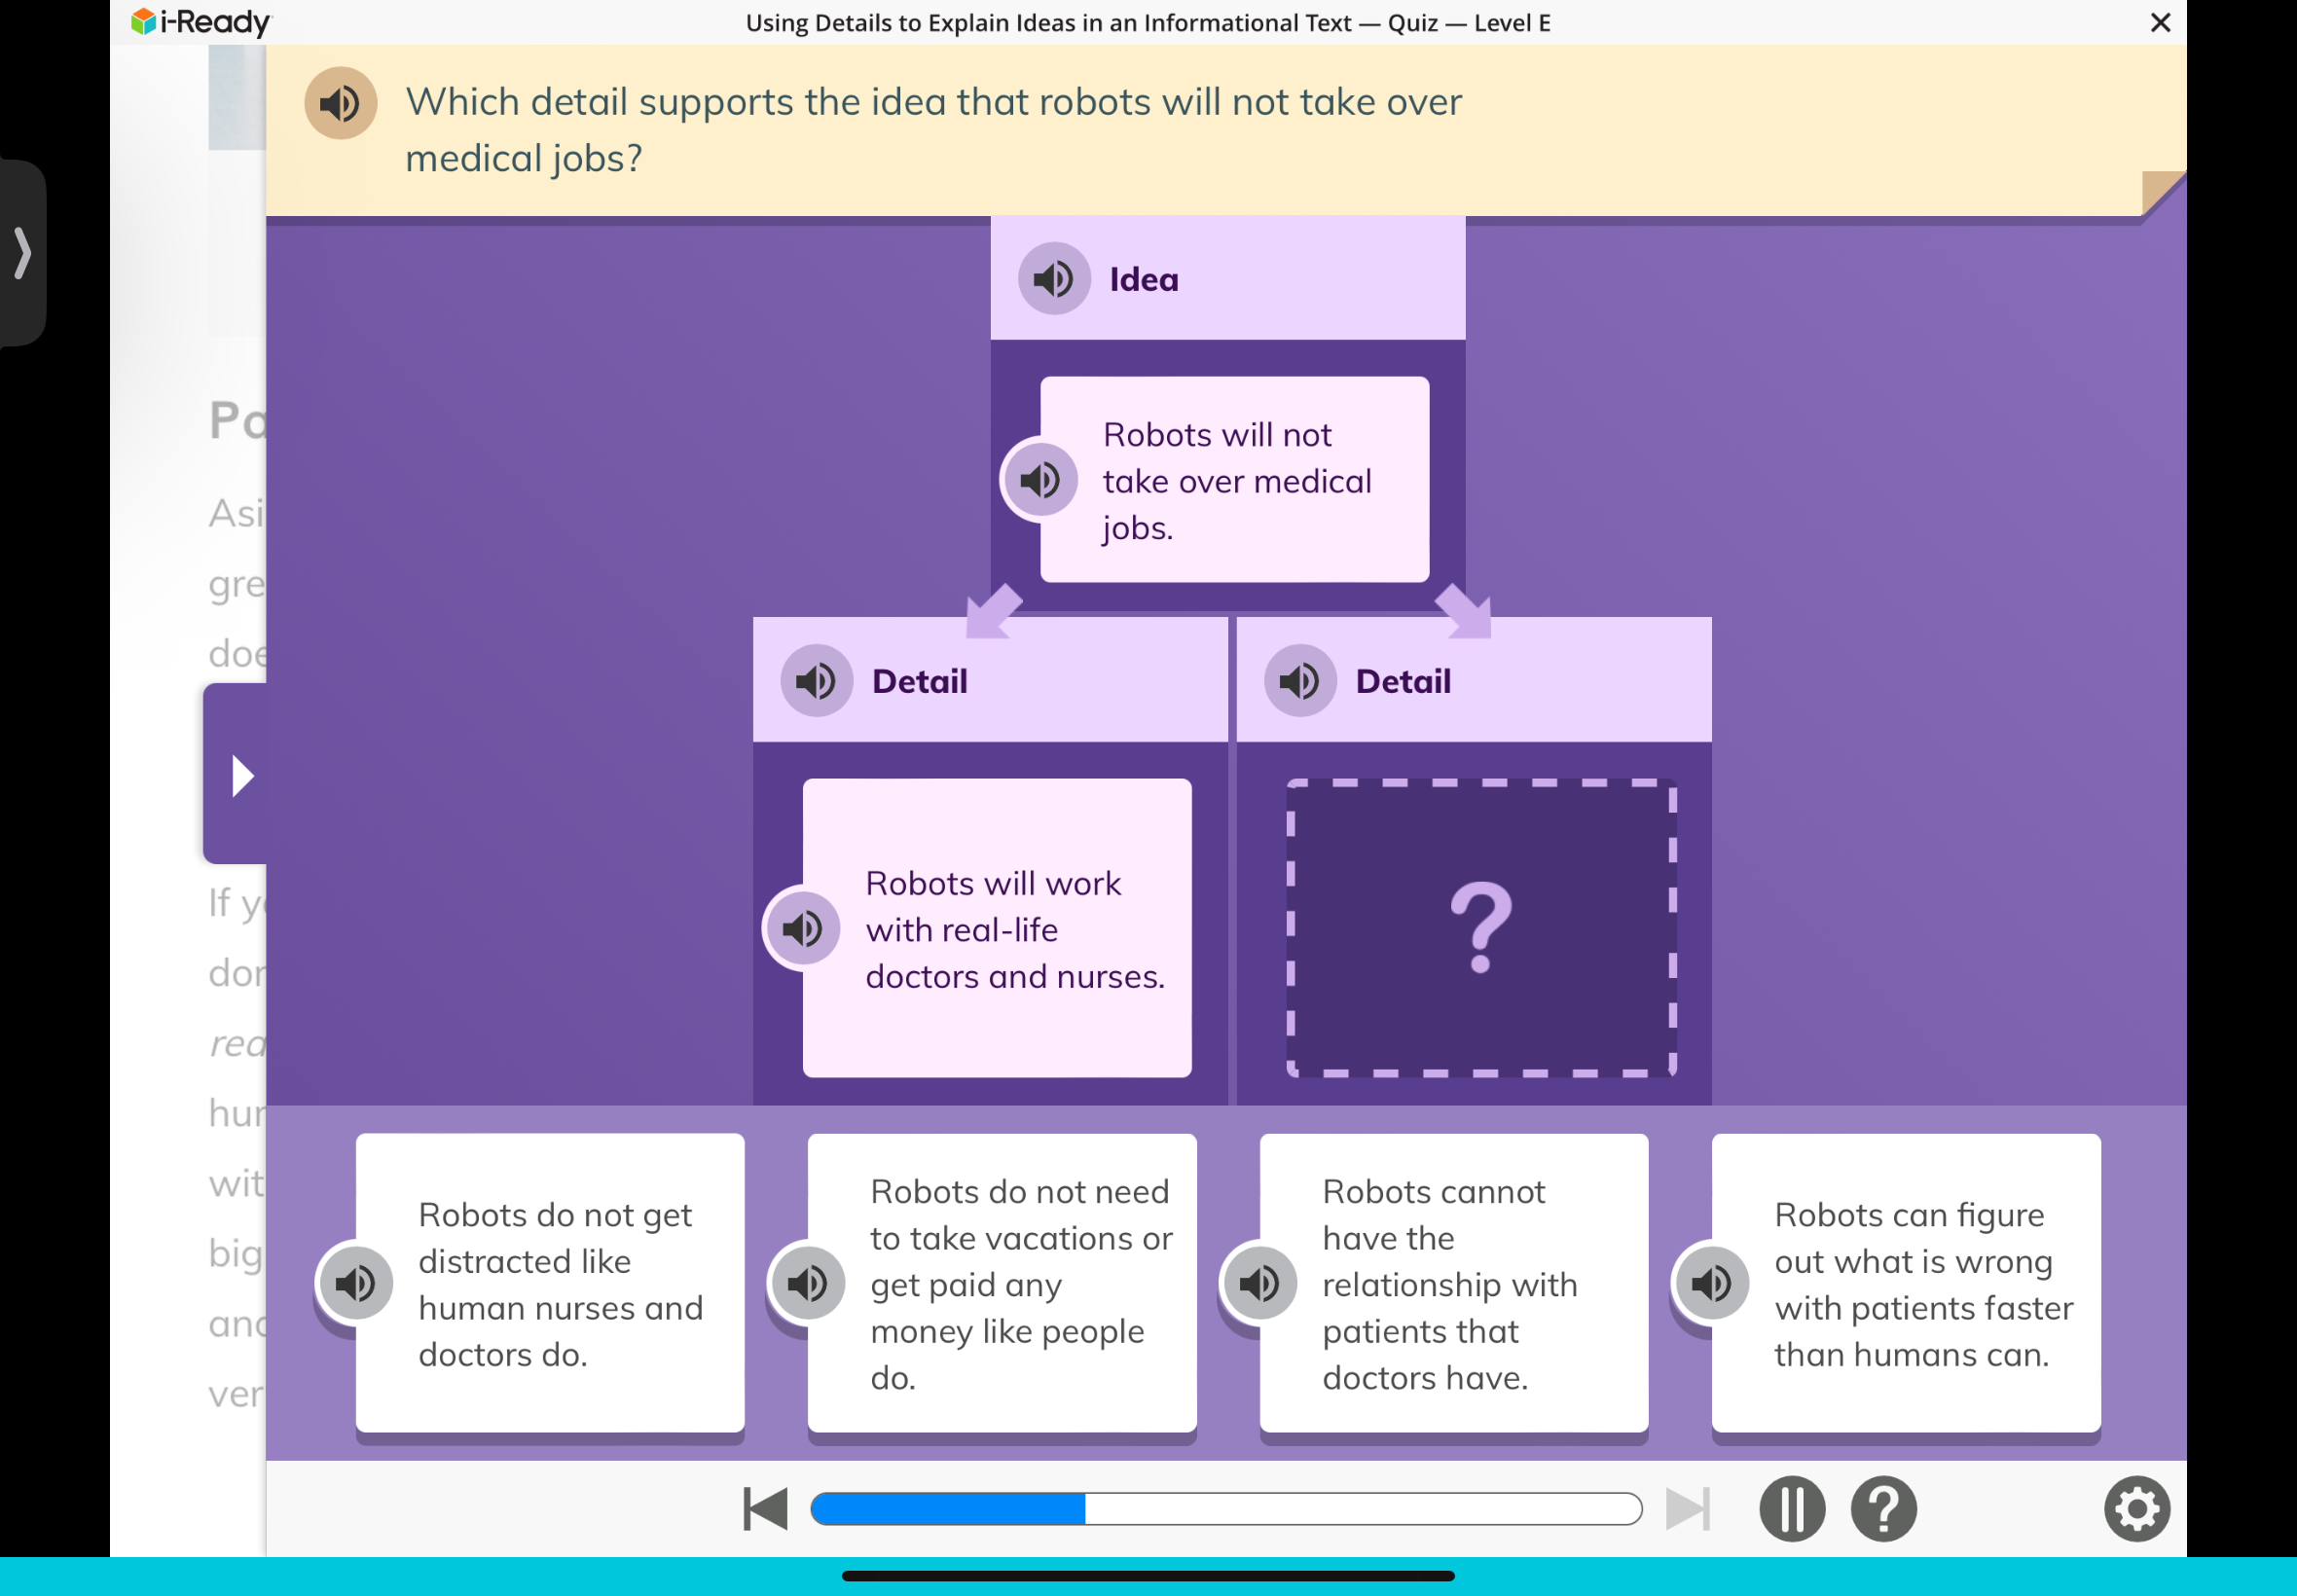Play audio for the question prompt
The height and width of the screenshot is (1596, 2297).
click(340, 103)
